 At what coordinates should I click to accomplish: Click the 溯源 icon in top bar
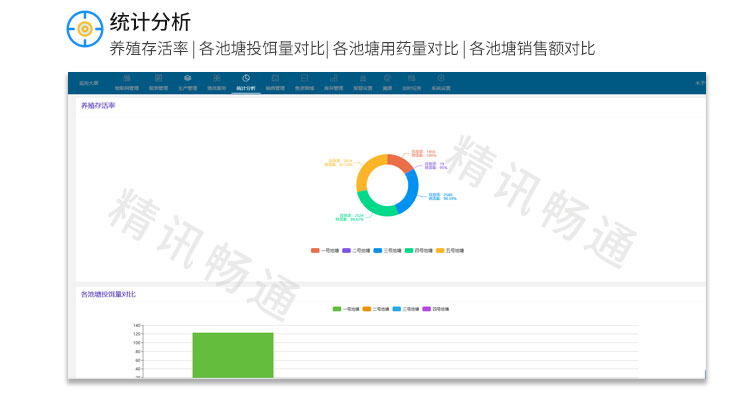(x=387, y=78)
